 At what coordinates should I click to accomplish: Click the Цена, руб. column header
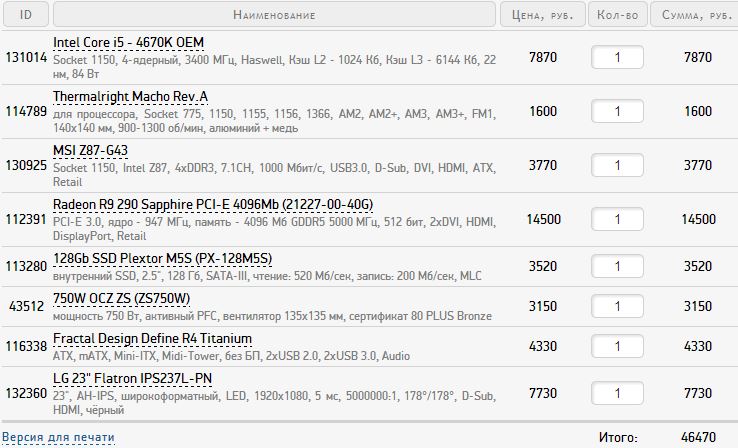[543, 15]
